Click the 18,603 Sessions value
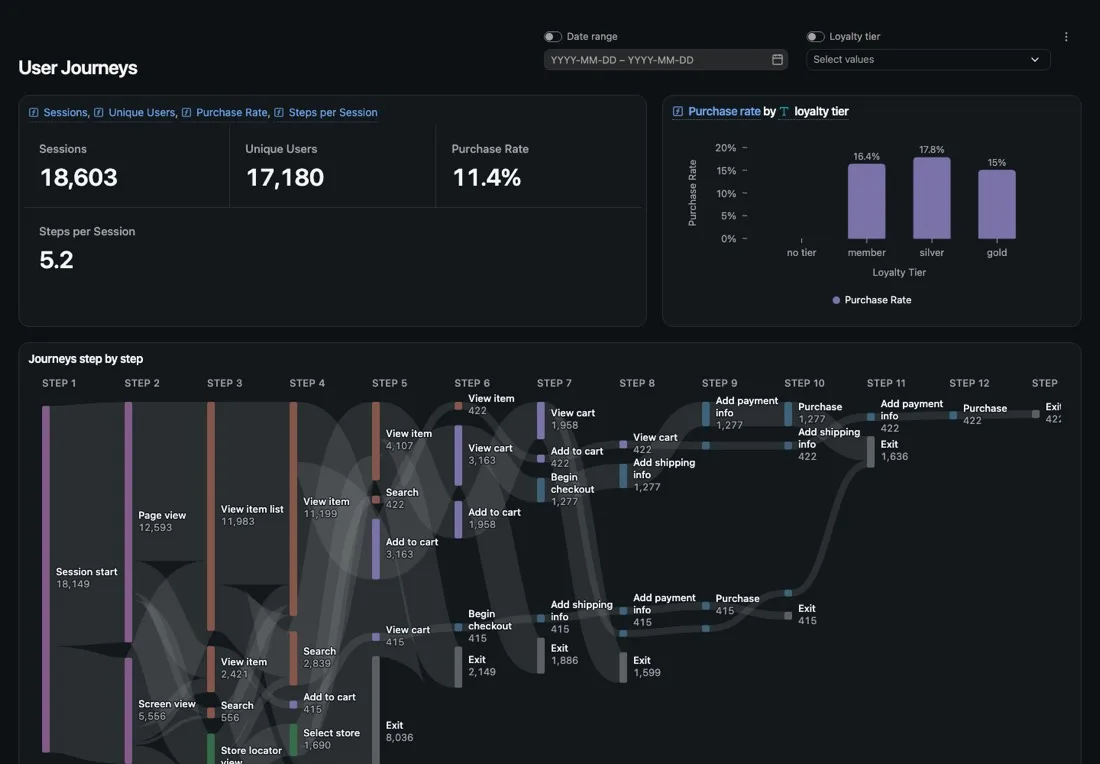Viewport: 1100px width, 764px height. click(x=79, y=177)
